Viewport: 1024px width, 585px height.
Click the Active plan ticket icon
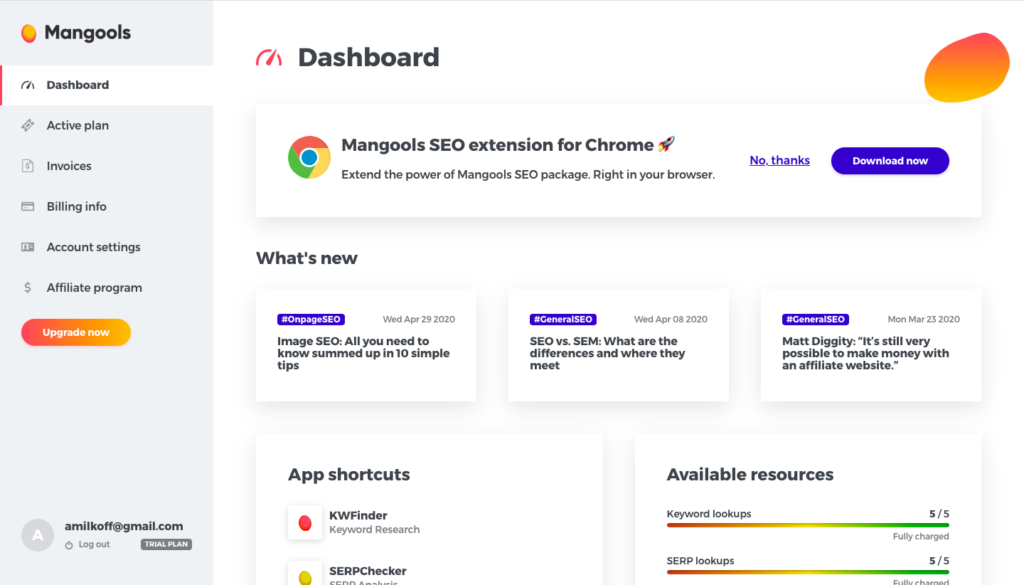(27, 125)
